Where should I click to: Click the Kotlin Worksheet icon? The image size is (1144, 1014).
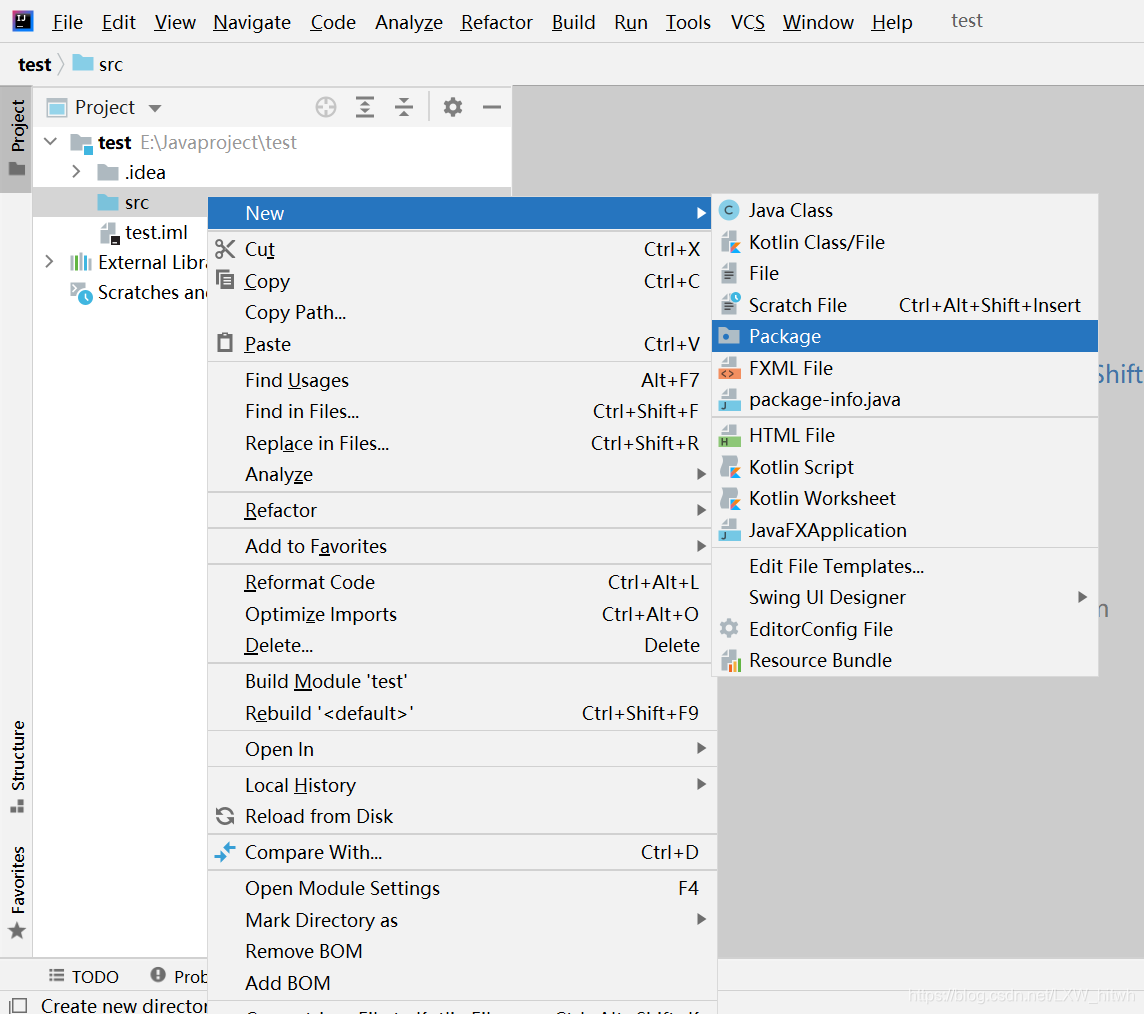[730, 498]
